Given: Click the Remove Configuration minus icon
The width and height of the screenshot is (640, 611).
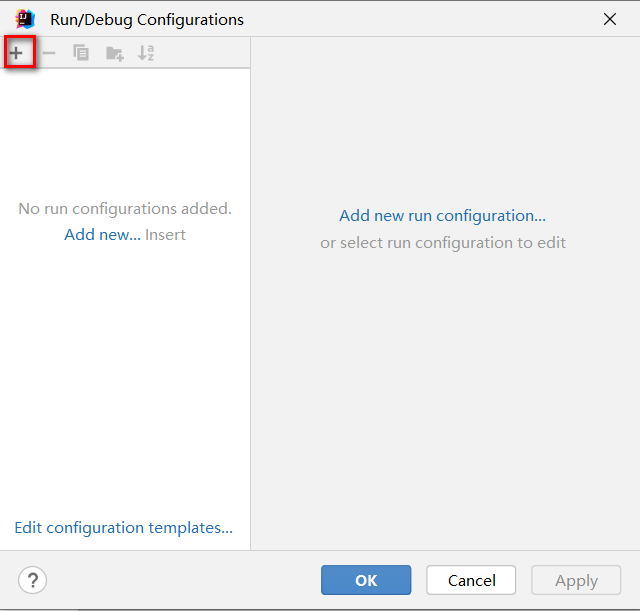Looking at the screenshot, I should (x=49, y=53).
